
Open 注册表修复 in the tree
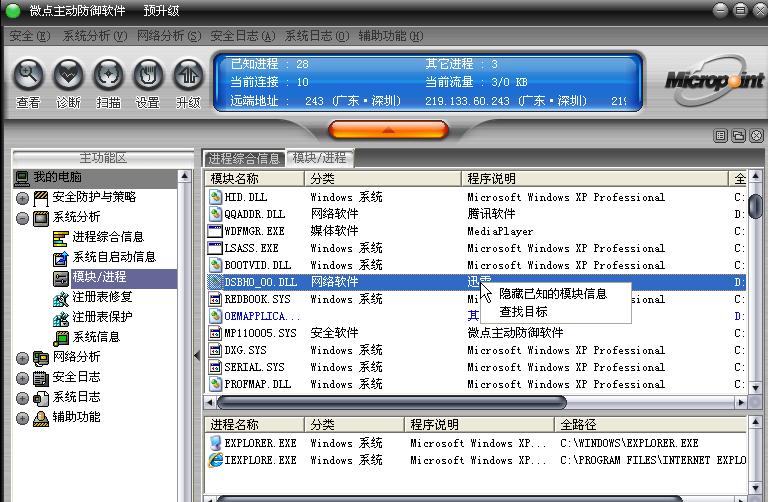pos(102,297)
